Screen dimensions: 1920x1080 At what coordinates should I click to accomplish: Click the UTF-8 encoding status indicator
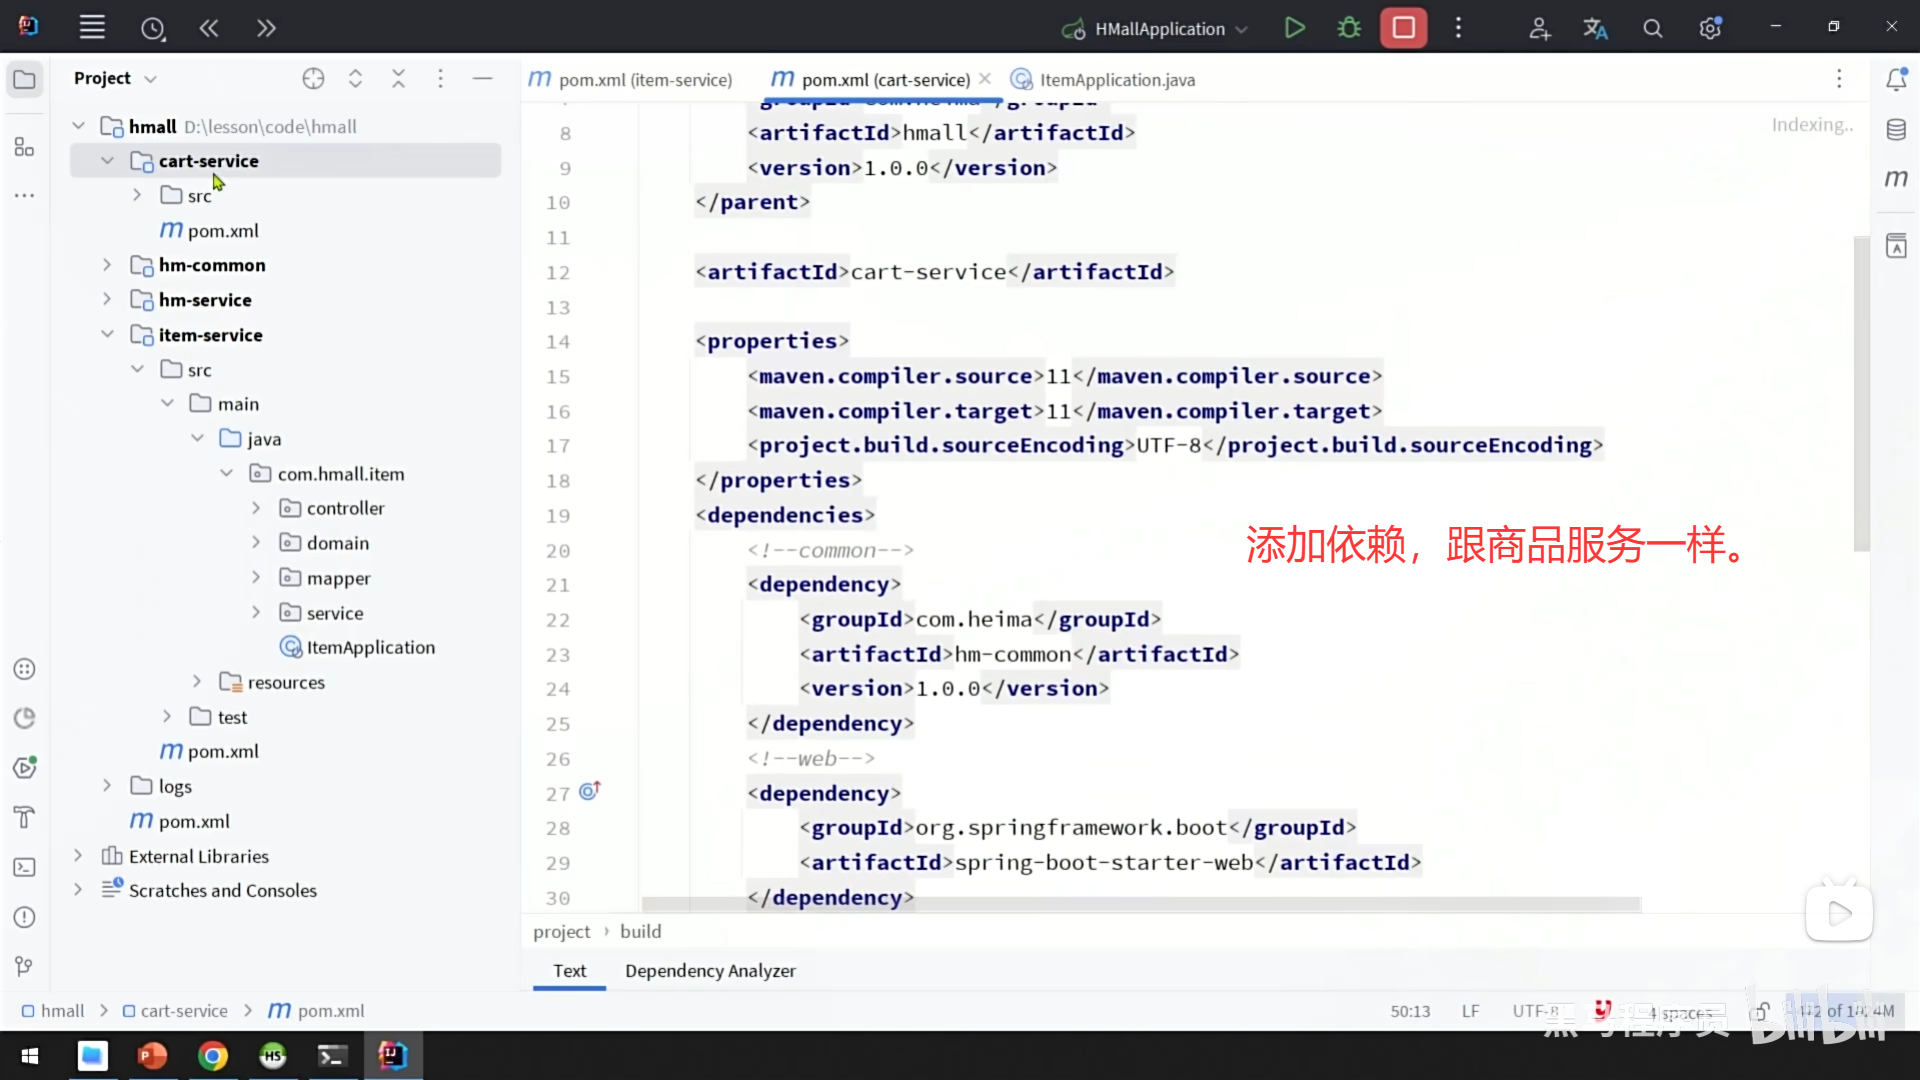click(1536, 1011)
